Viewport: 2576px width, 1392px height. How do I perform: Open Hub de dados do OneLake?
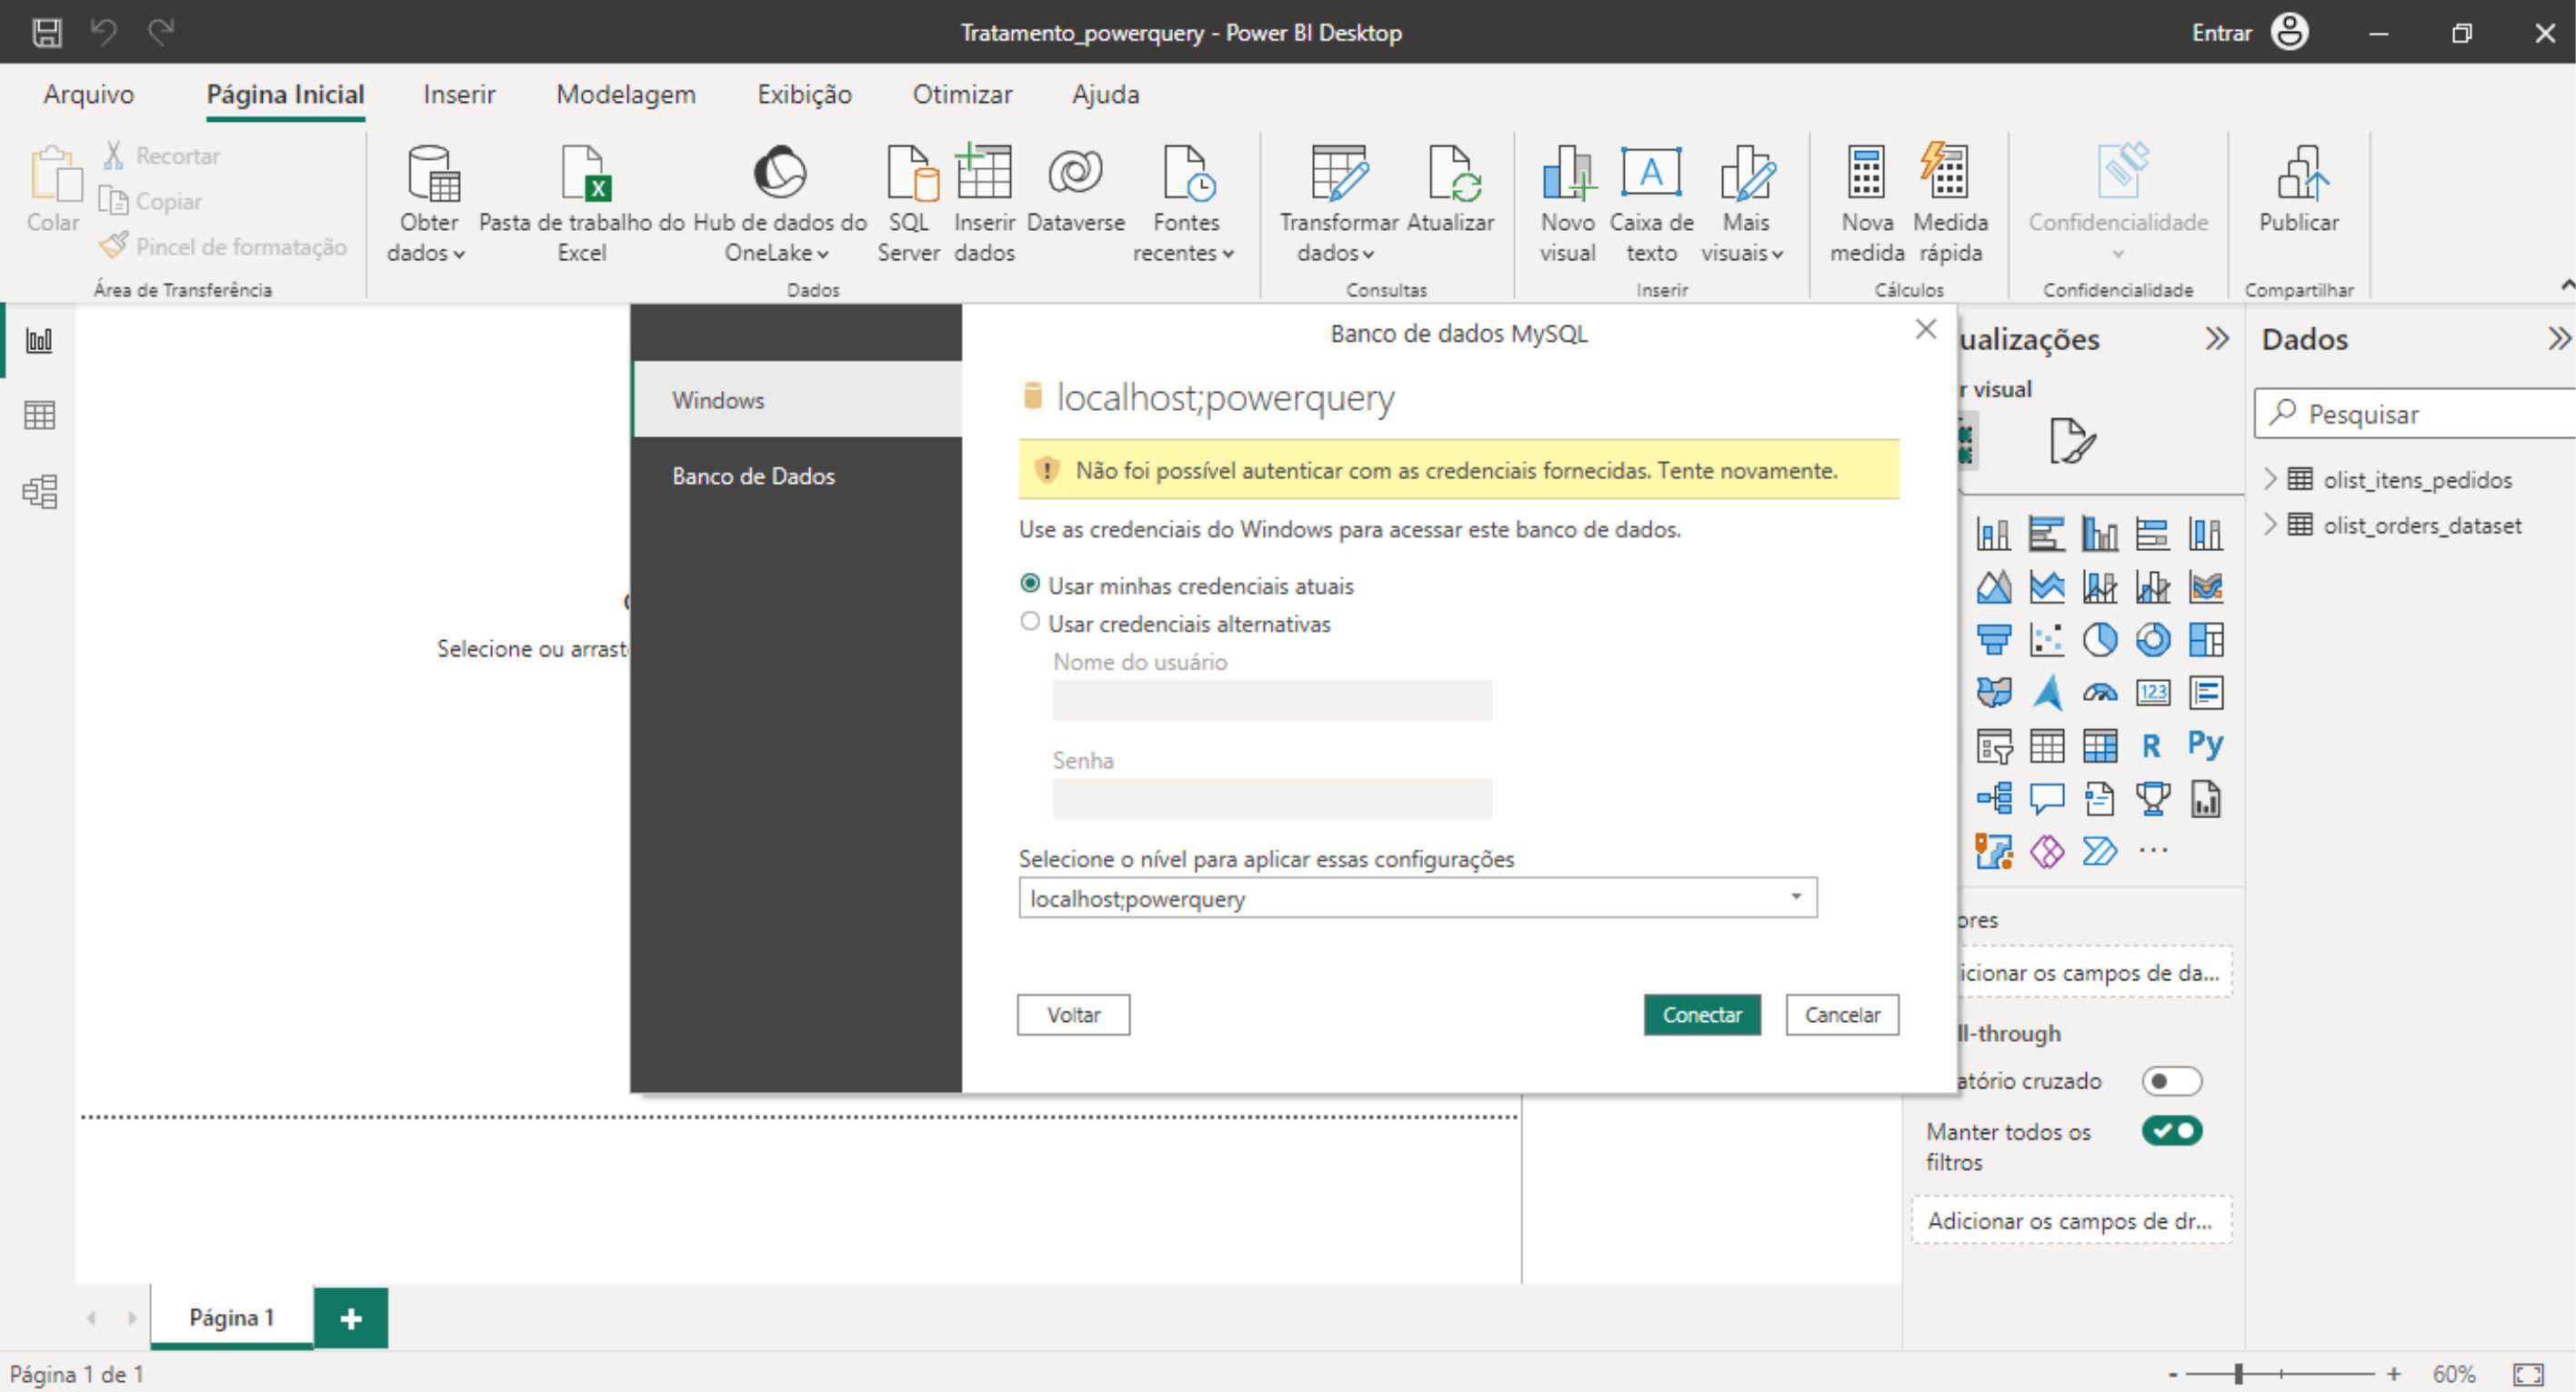[x=779, y=205]
